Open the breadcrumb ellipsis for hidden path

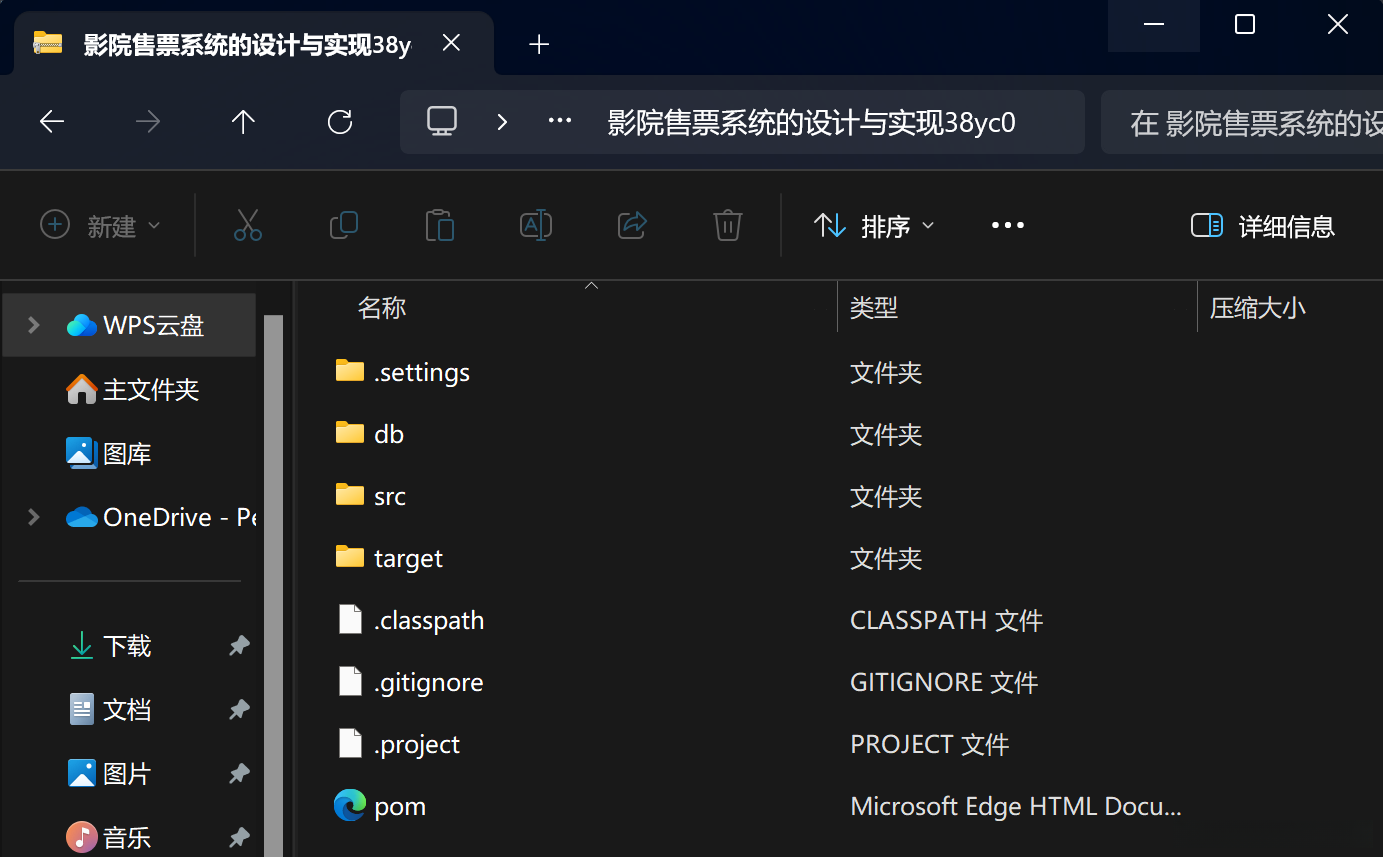[x=560, y=122]
